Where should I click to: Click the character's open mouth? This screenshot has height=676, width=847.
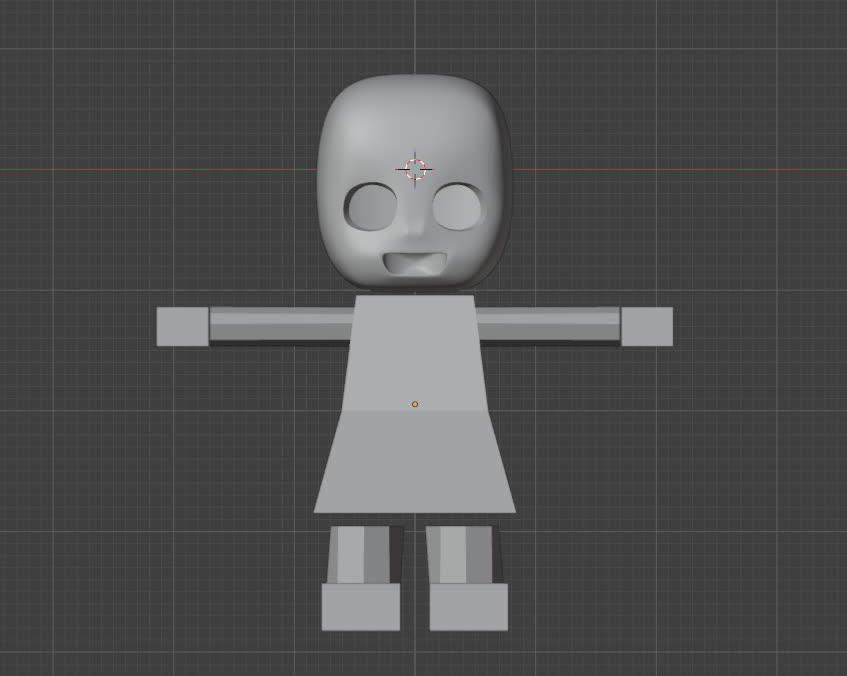click(417, 264)
